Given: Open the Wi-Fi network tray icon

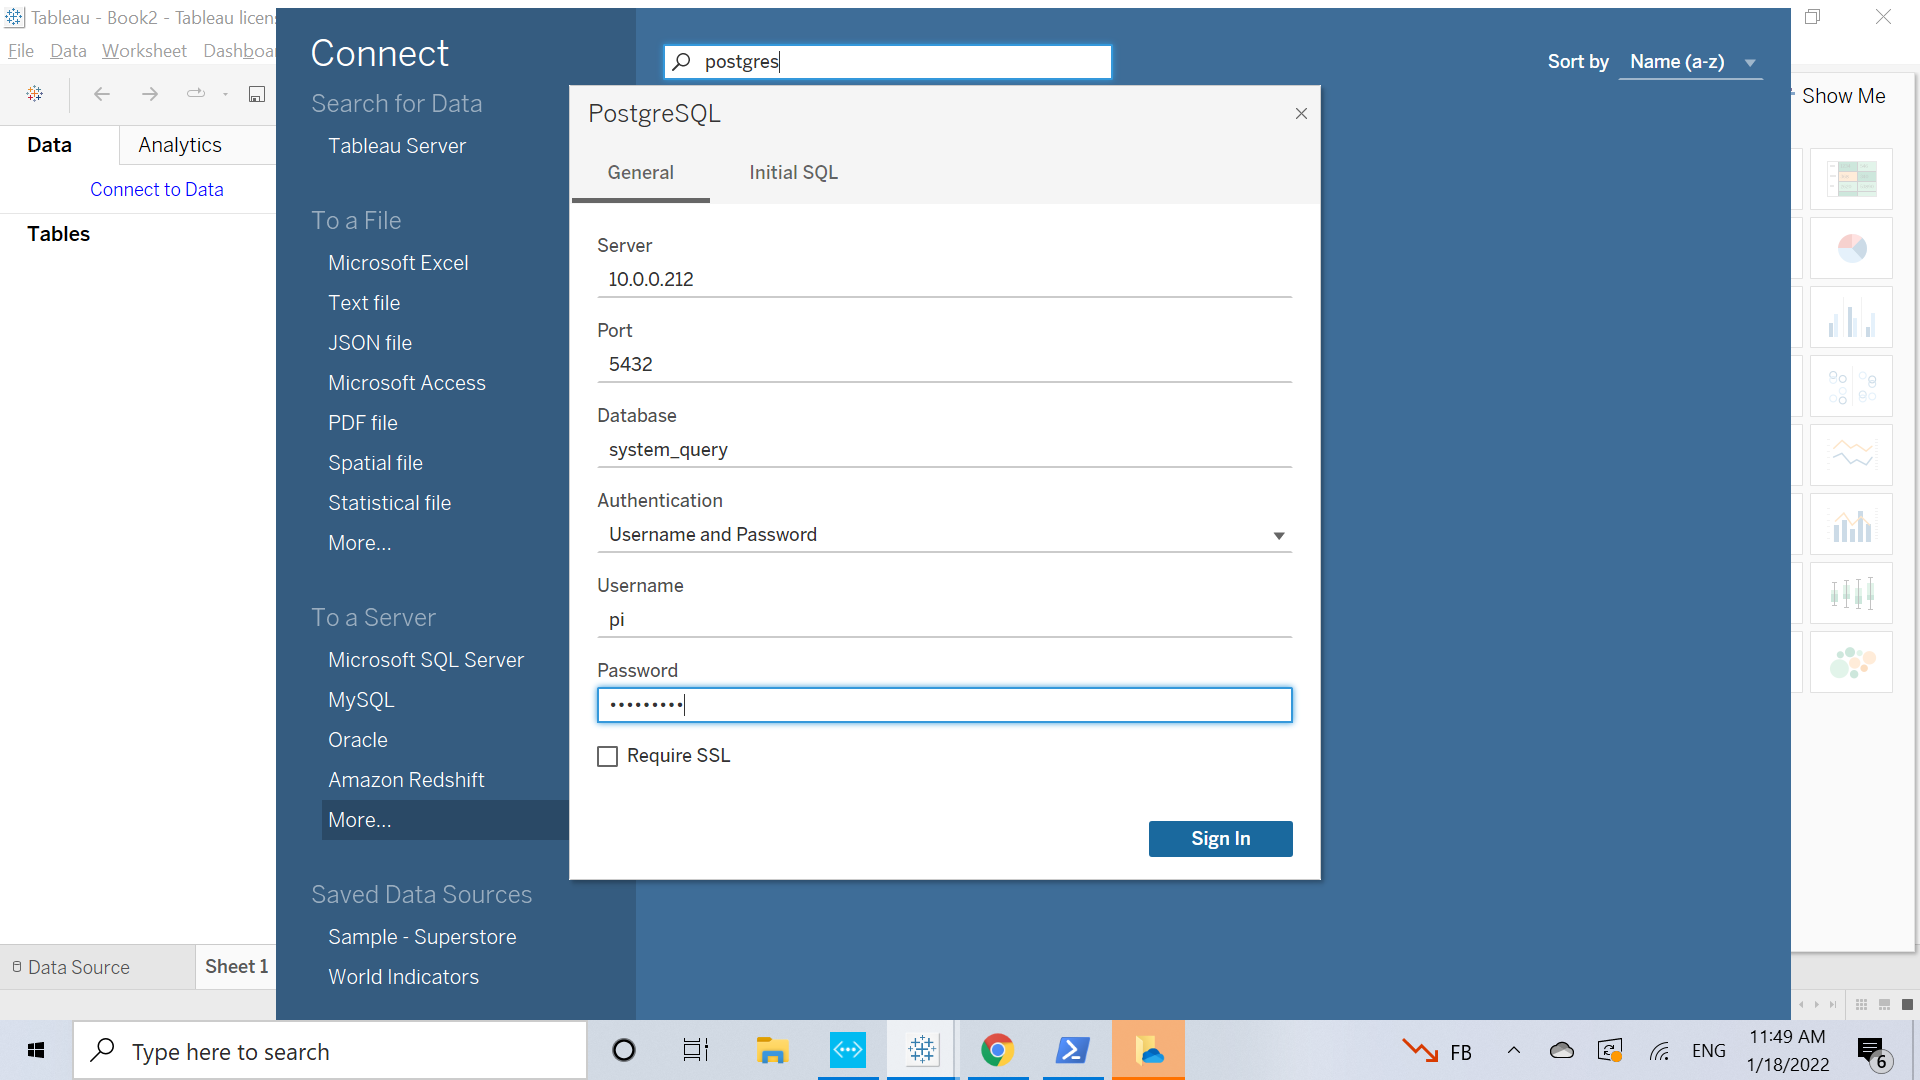Looking at the screenshot, I should (1660, 1051).
